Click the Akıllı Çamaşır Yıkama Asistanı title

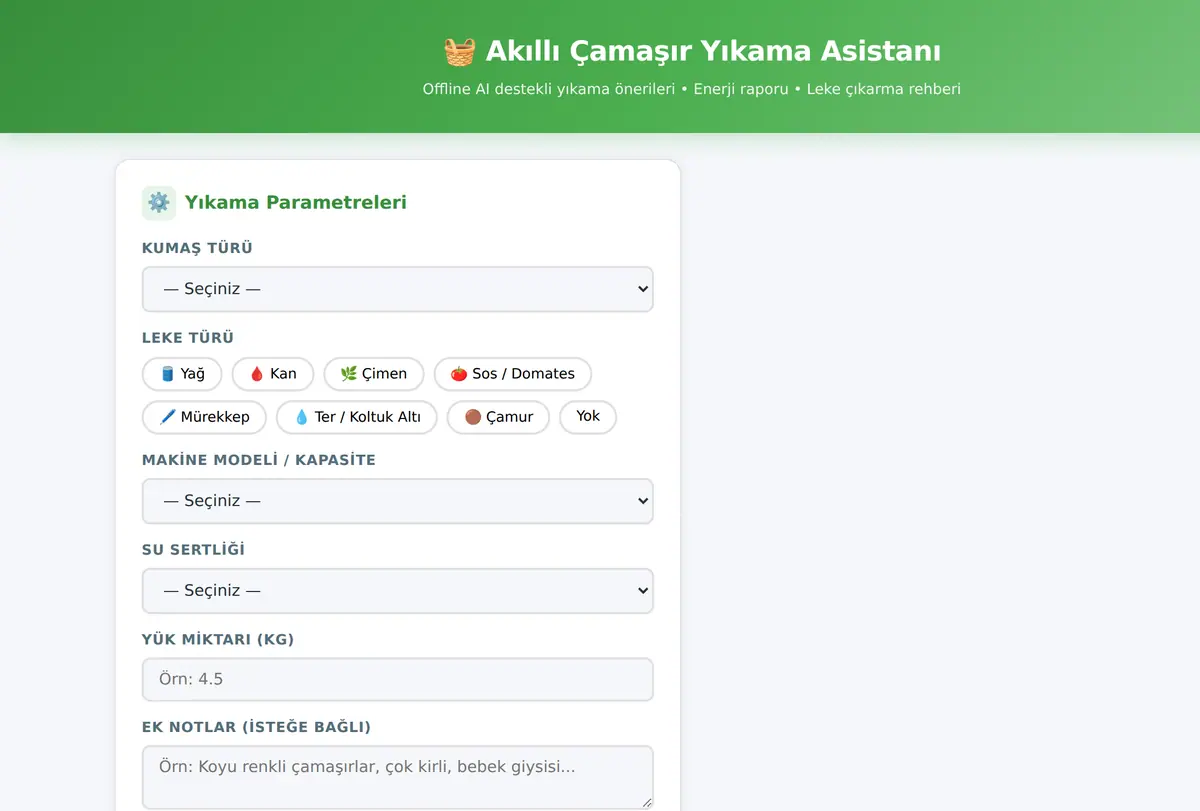[x=713, y=51]
